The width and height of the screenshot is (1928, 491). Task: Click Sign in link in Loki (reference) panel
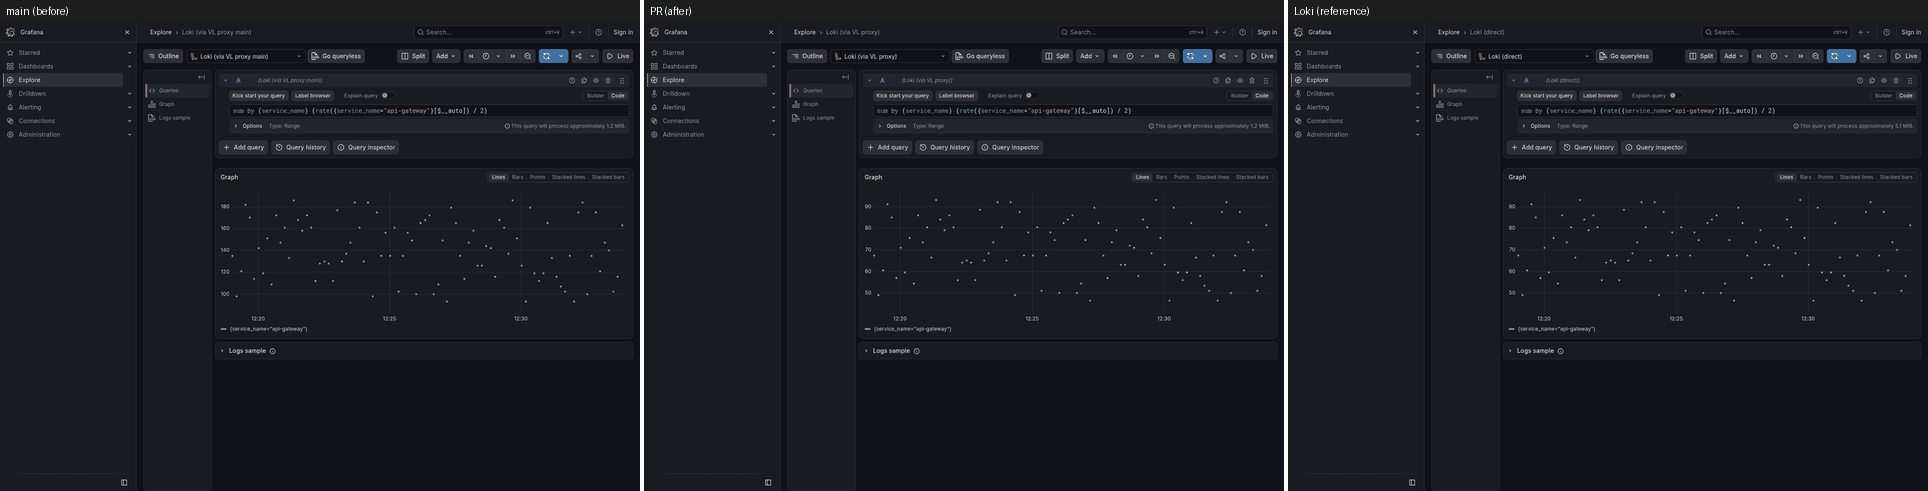(x=1911, y=32)
